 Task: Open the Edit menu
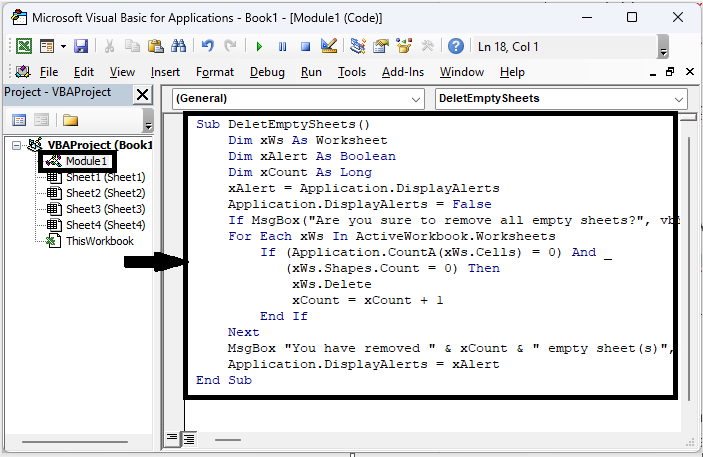click(x=84, y=72)
